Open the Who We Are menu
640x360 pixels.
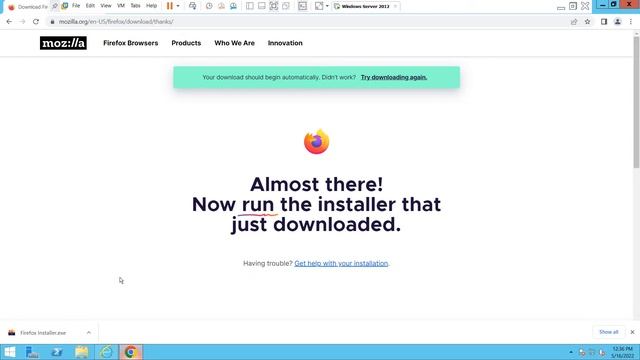(234, 43)
